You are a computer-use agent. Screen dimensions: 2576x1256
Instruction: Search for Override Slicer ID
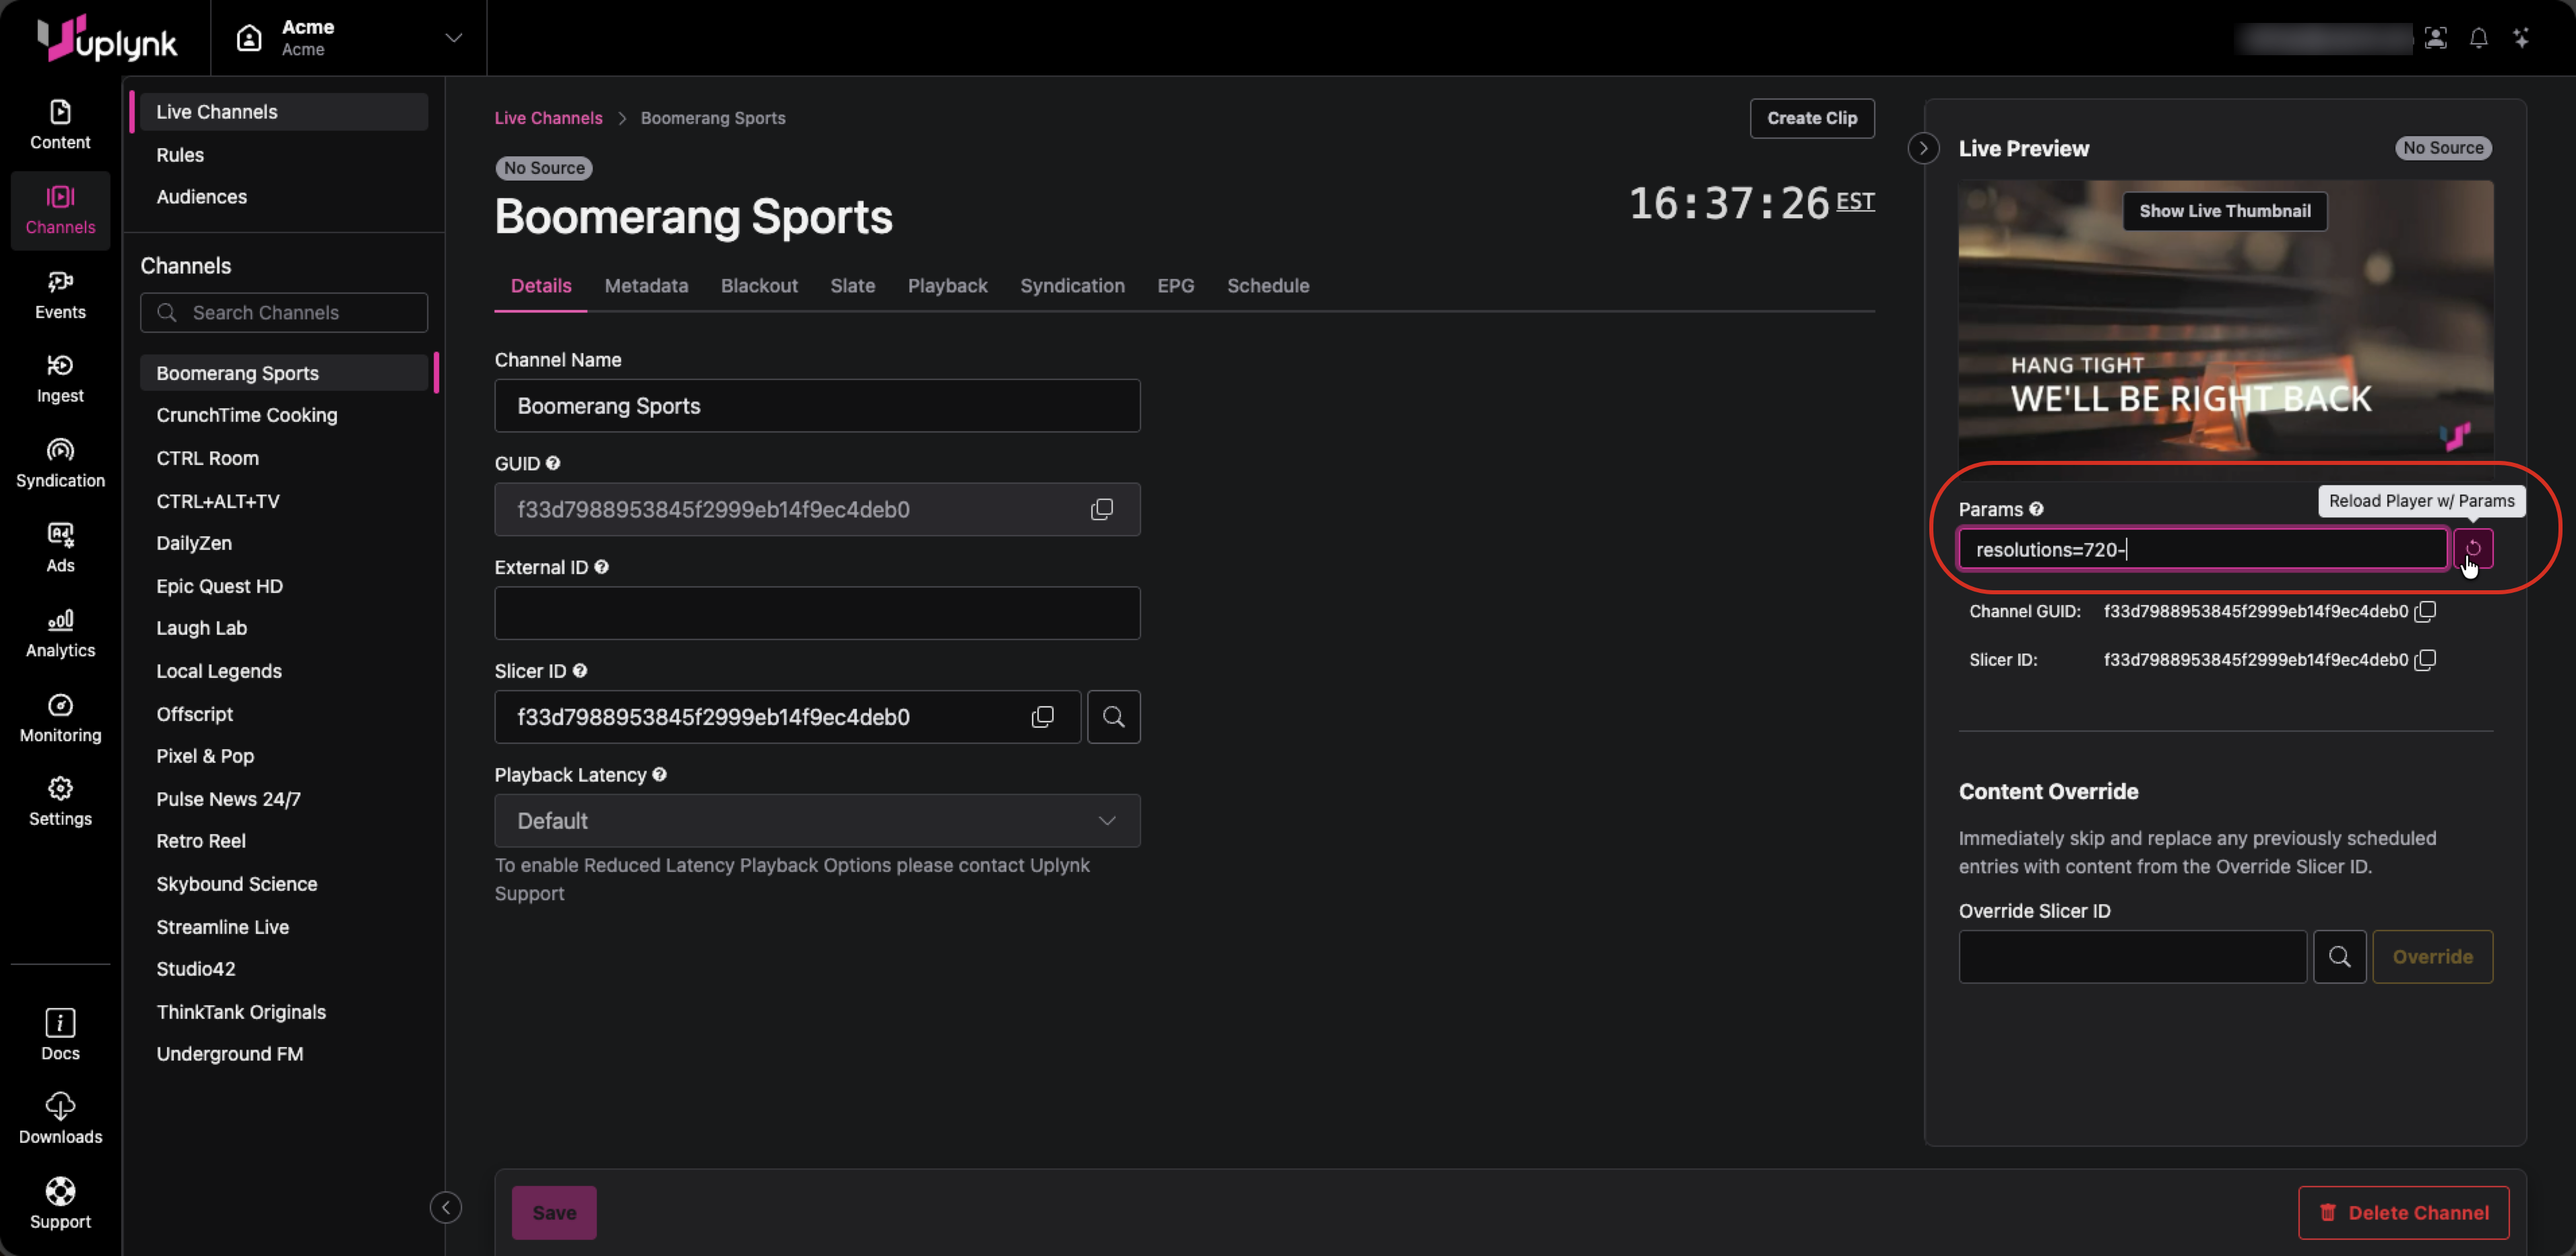pyautogui.click(x=2339, y=957)
